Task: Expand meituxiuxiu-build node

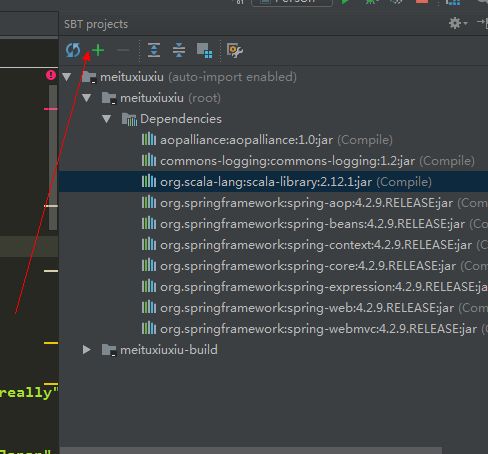Action: click(x=87, y=350)
